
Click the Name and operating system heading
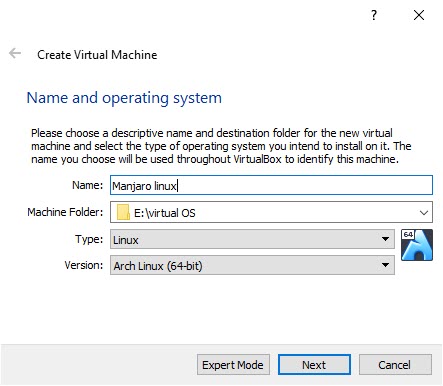point(124,98)
